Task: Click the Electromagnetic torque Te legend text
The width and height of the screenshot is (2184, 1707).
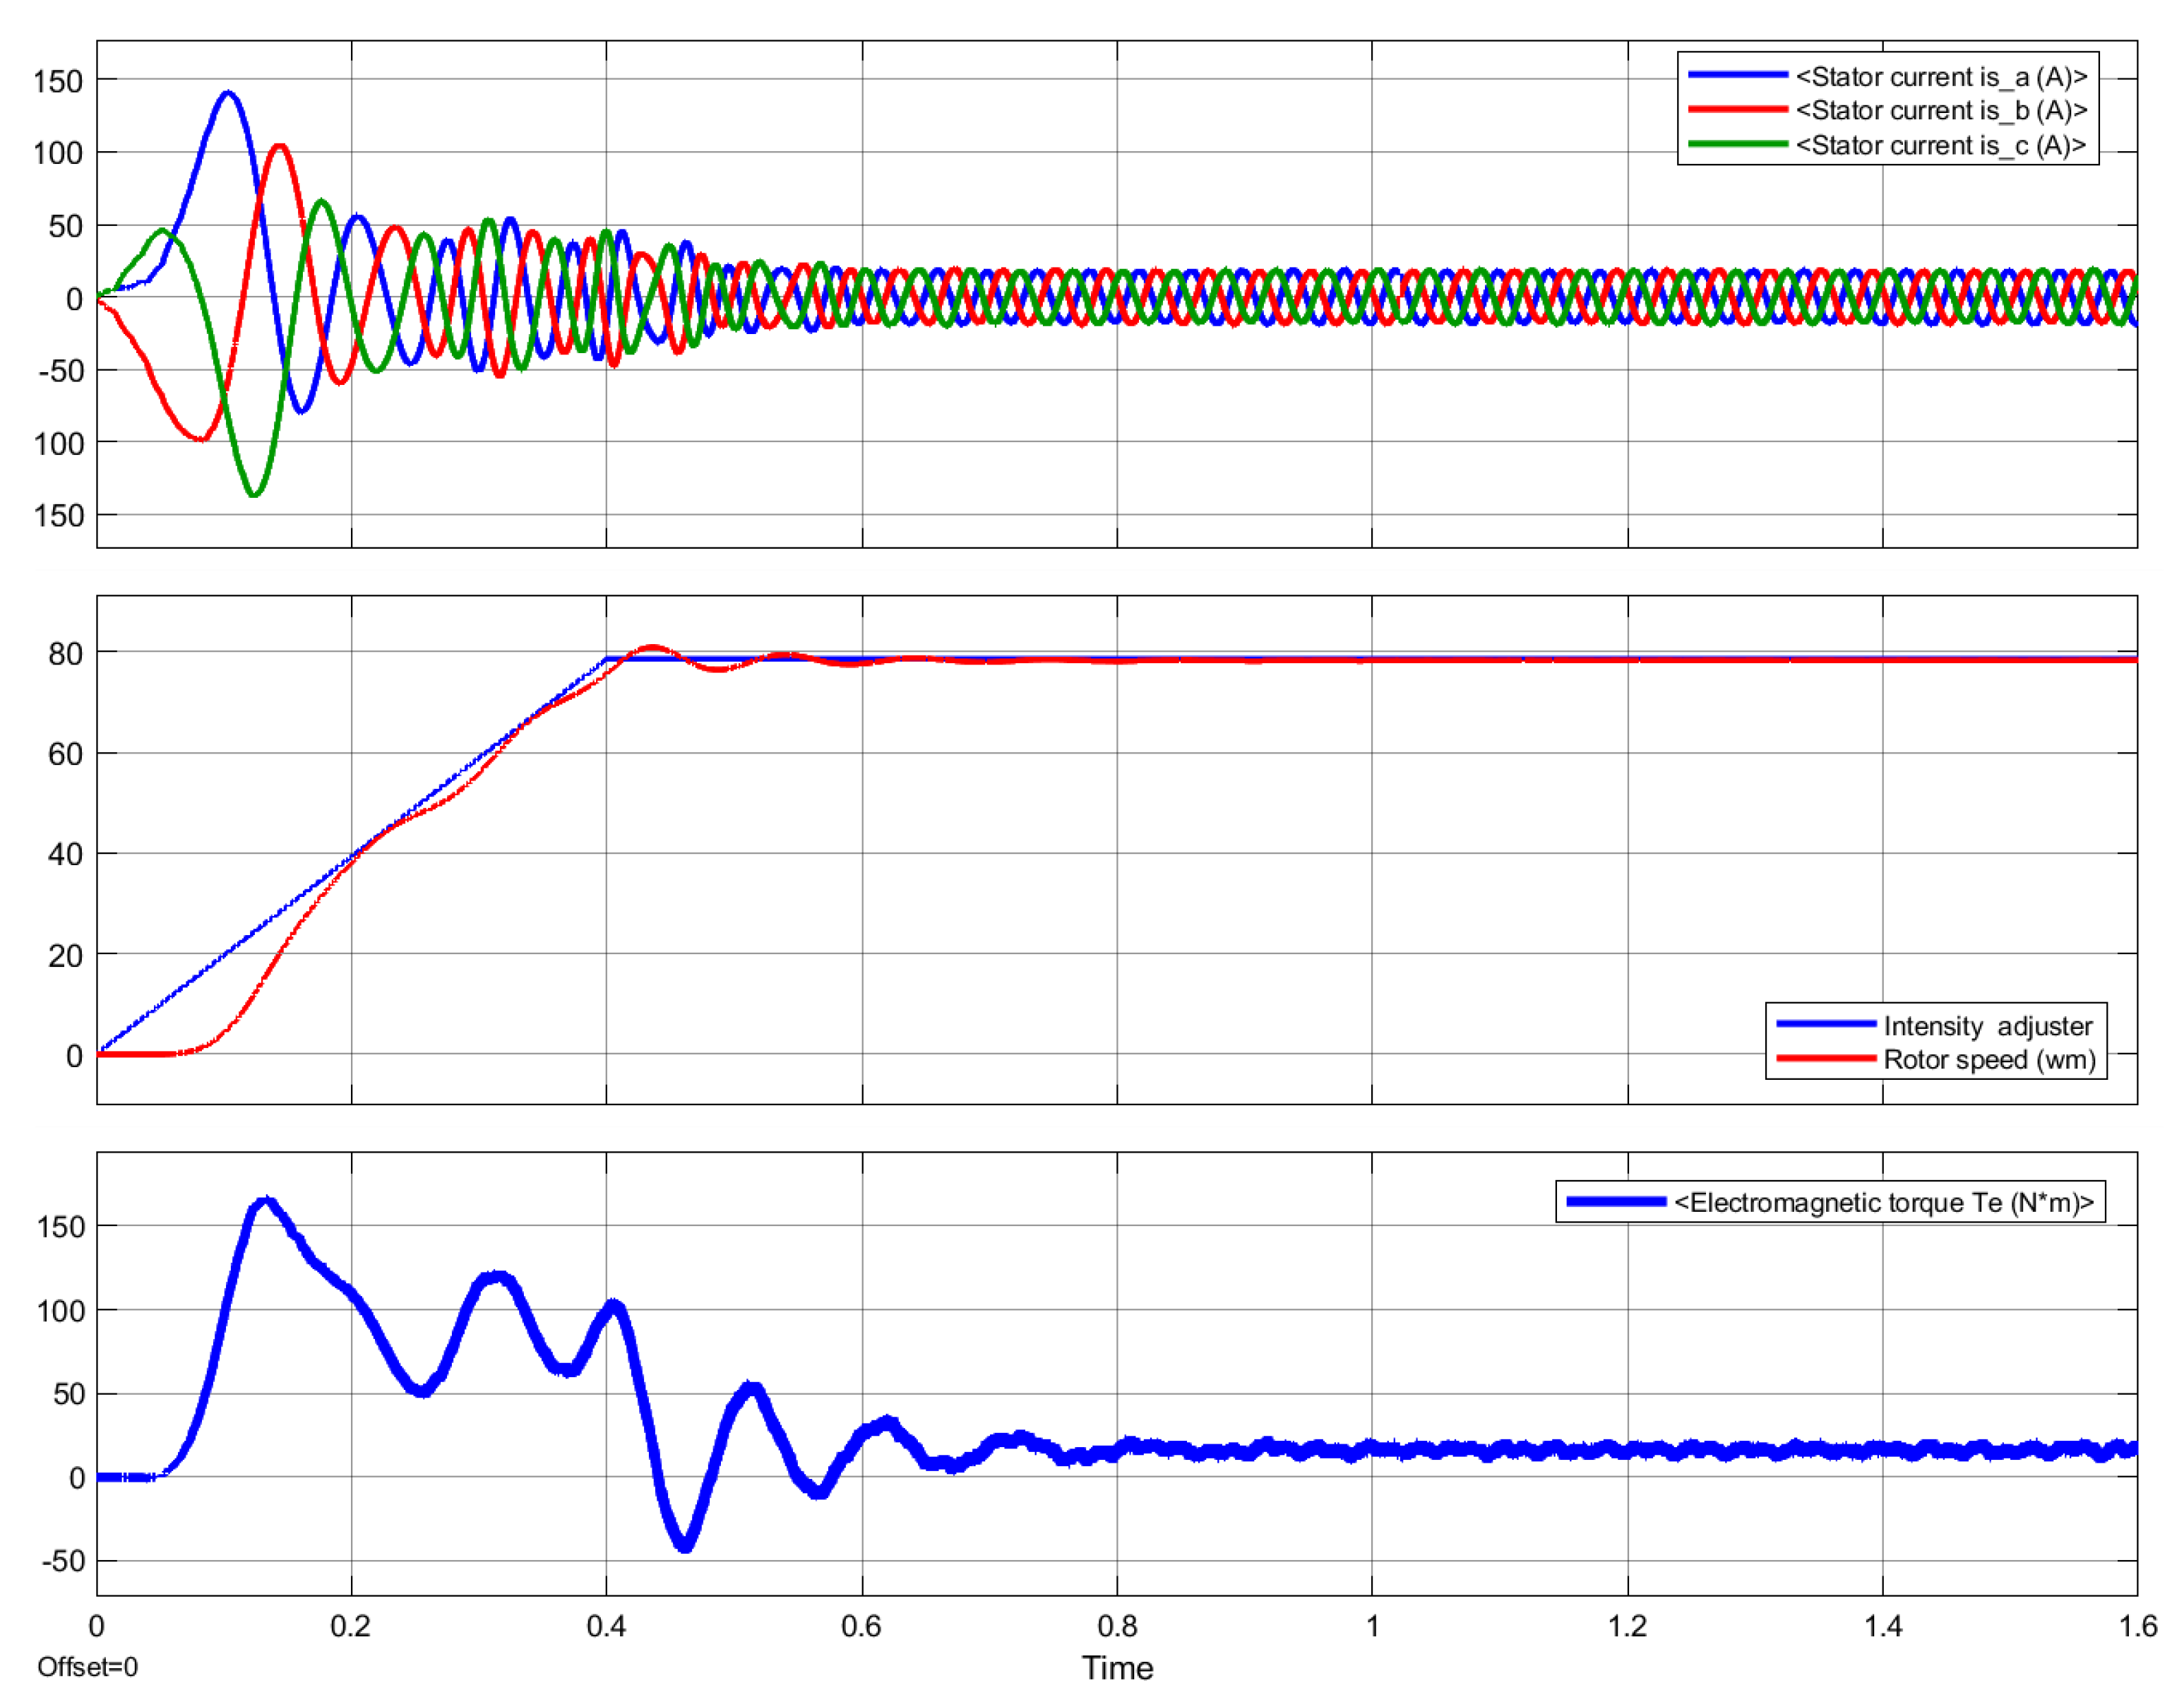Action: tap(1883, 1202)
